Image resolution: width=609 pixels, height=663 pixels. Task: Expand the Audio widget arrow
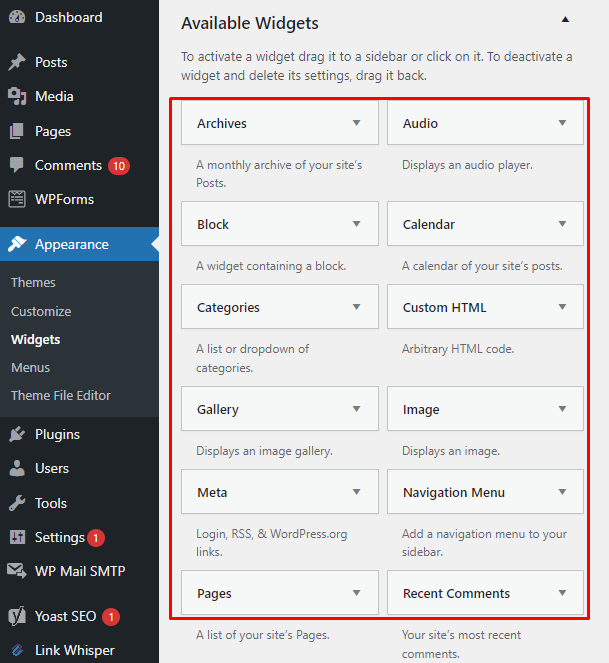(x=562, y=123)
